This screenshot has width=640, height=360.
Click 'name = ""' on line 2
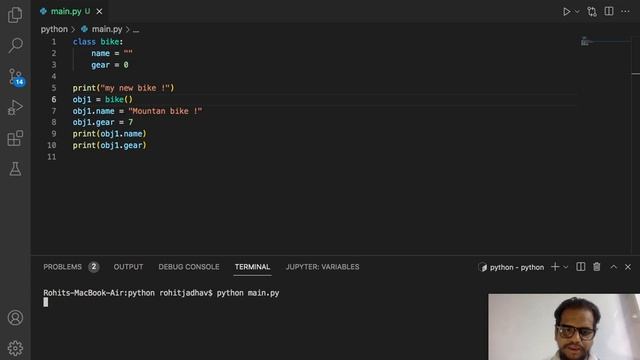(x=112, y=53)
